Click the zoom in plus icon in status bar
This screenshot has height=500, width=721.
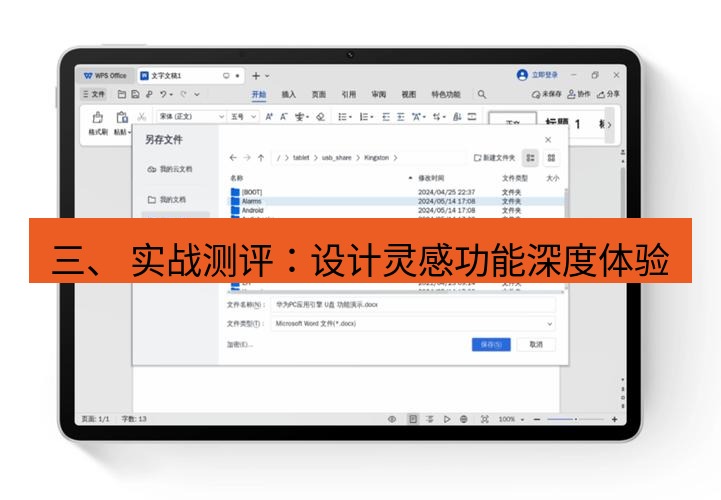click(x=614, y=419)
